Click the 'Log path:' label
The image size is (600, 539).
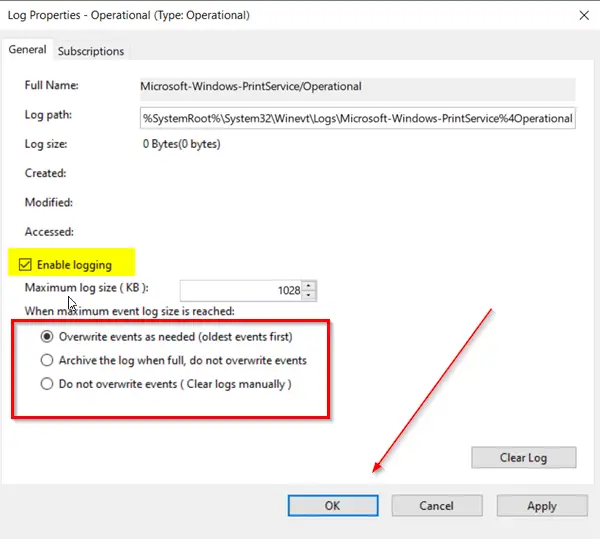tap(48, 115)
